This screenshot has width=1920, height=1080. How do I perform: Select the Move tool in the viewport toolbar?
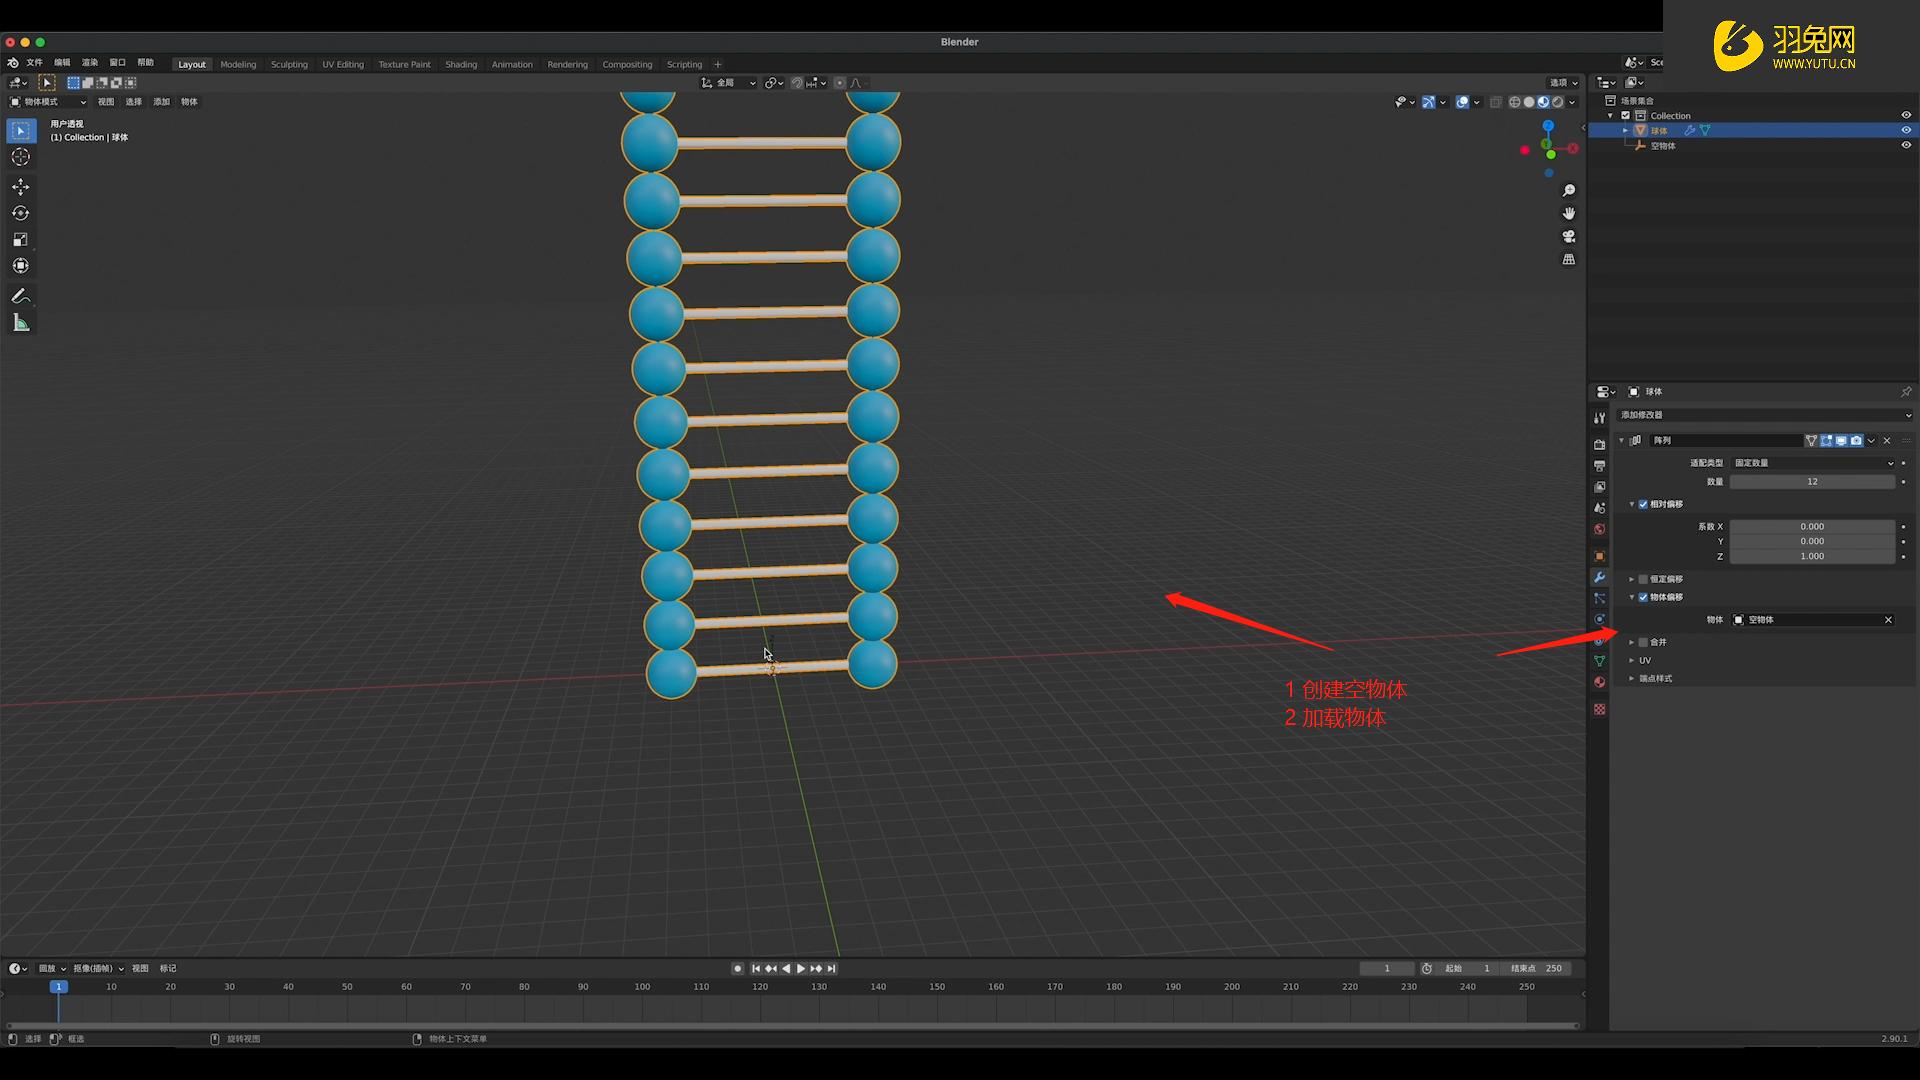20,188
